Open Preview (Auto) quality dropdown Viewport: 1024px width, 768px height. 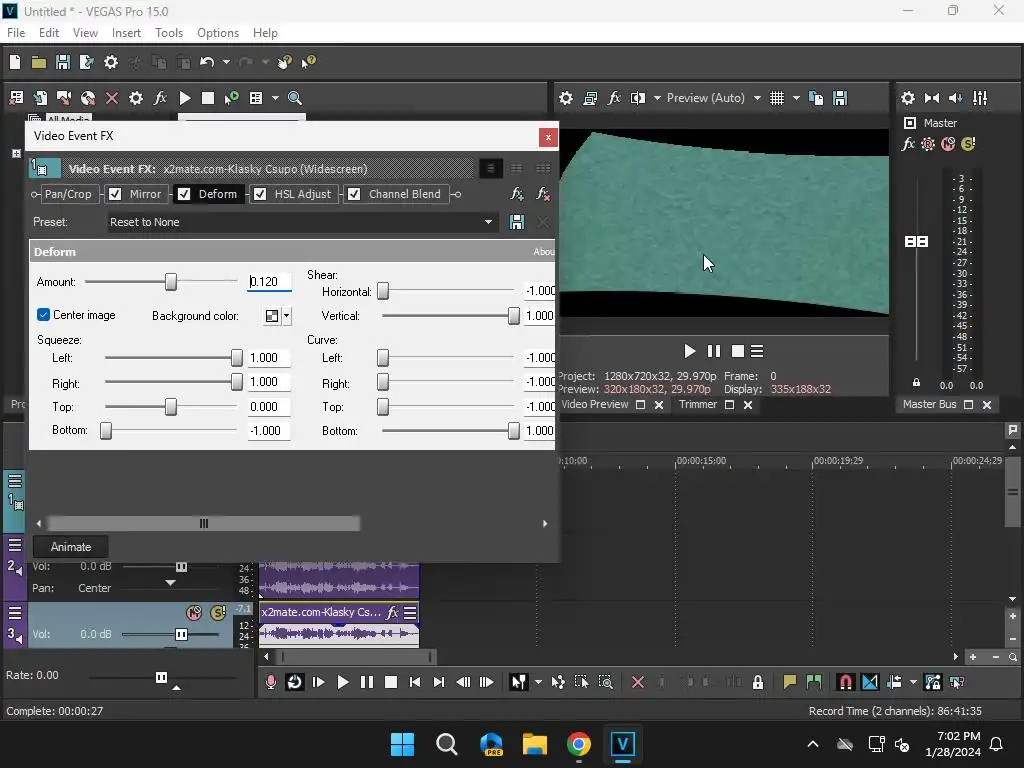pos(757,98)
